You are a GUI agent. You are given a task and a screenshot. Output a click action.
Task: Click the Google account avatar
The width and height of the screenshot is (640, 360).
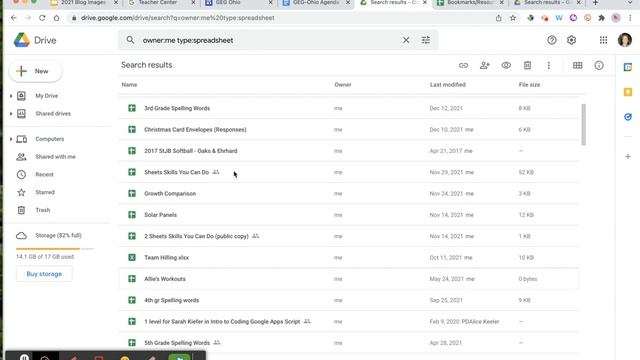coord(625,40)
